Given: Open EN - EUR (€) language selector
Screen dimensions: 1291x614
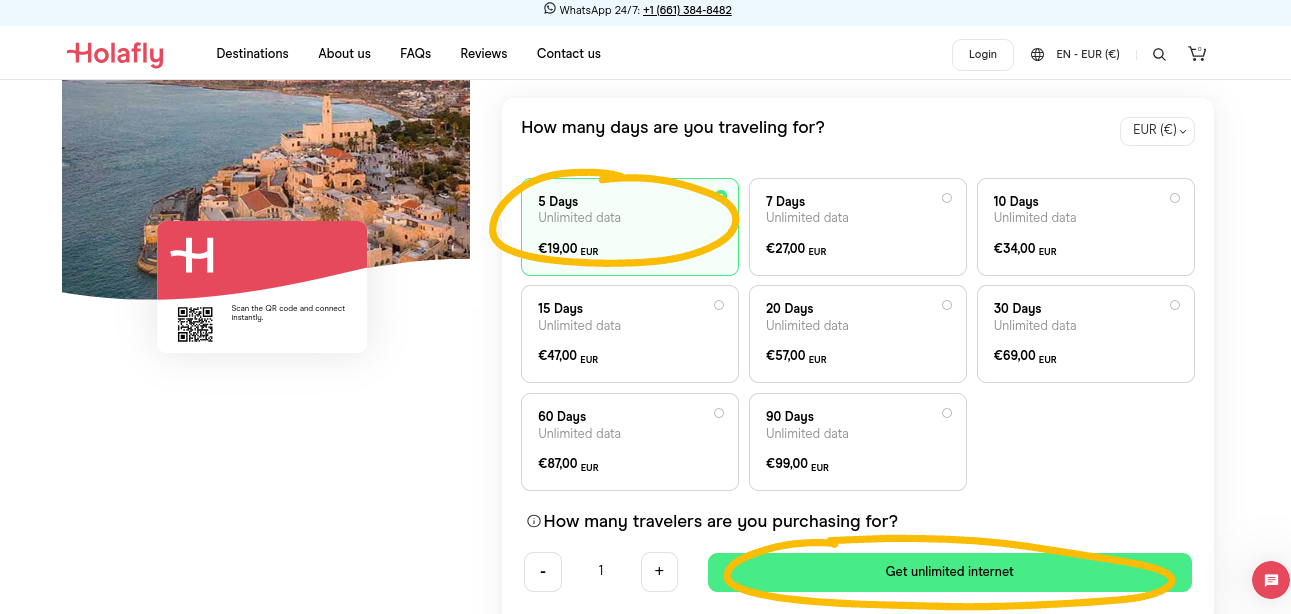Looking at the screenshot, I should [x=1087, y=55].
